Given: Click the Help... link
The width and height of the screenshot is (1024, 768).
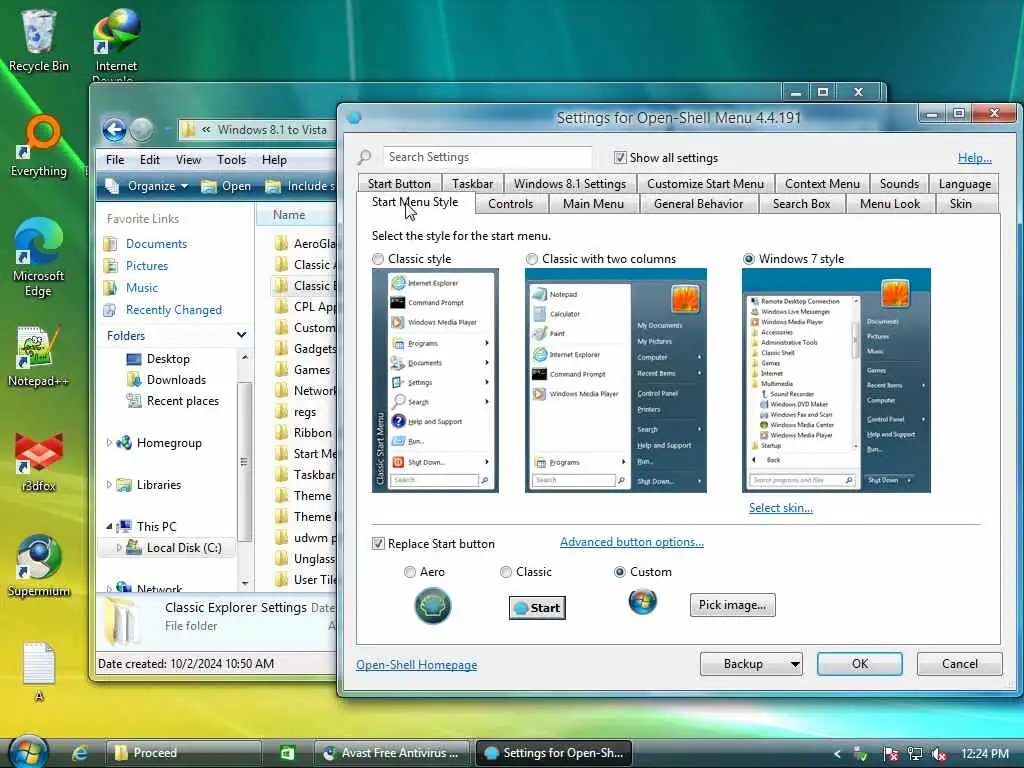Looking at the screenshot, I should 974,157.
